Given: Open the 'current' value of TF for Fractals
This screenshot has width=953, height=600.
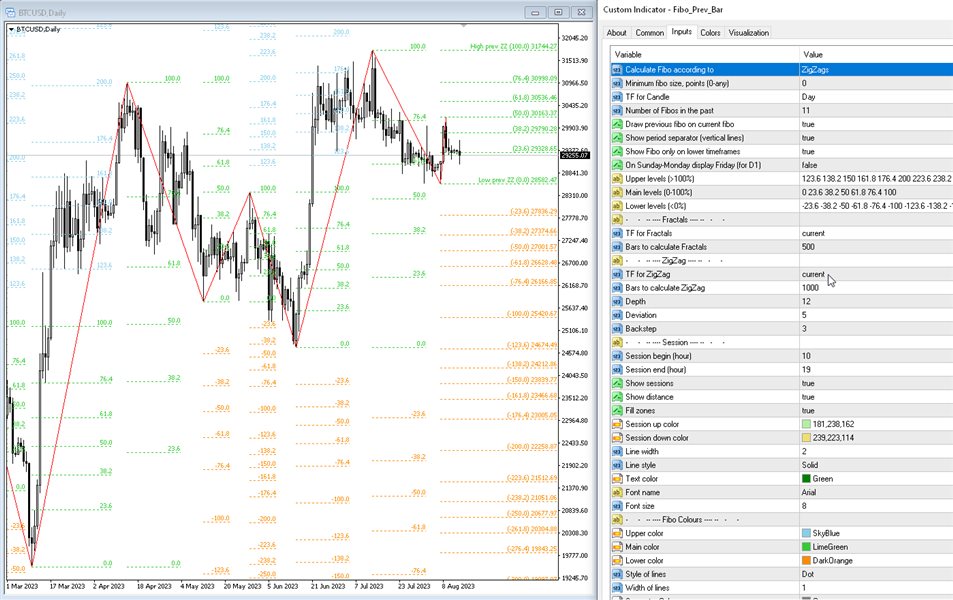Looking at the screenshot, I should [x=813, y=233].
